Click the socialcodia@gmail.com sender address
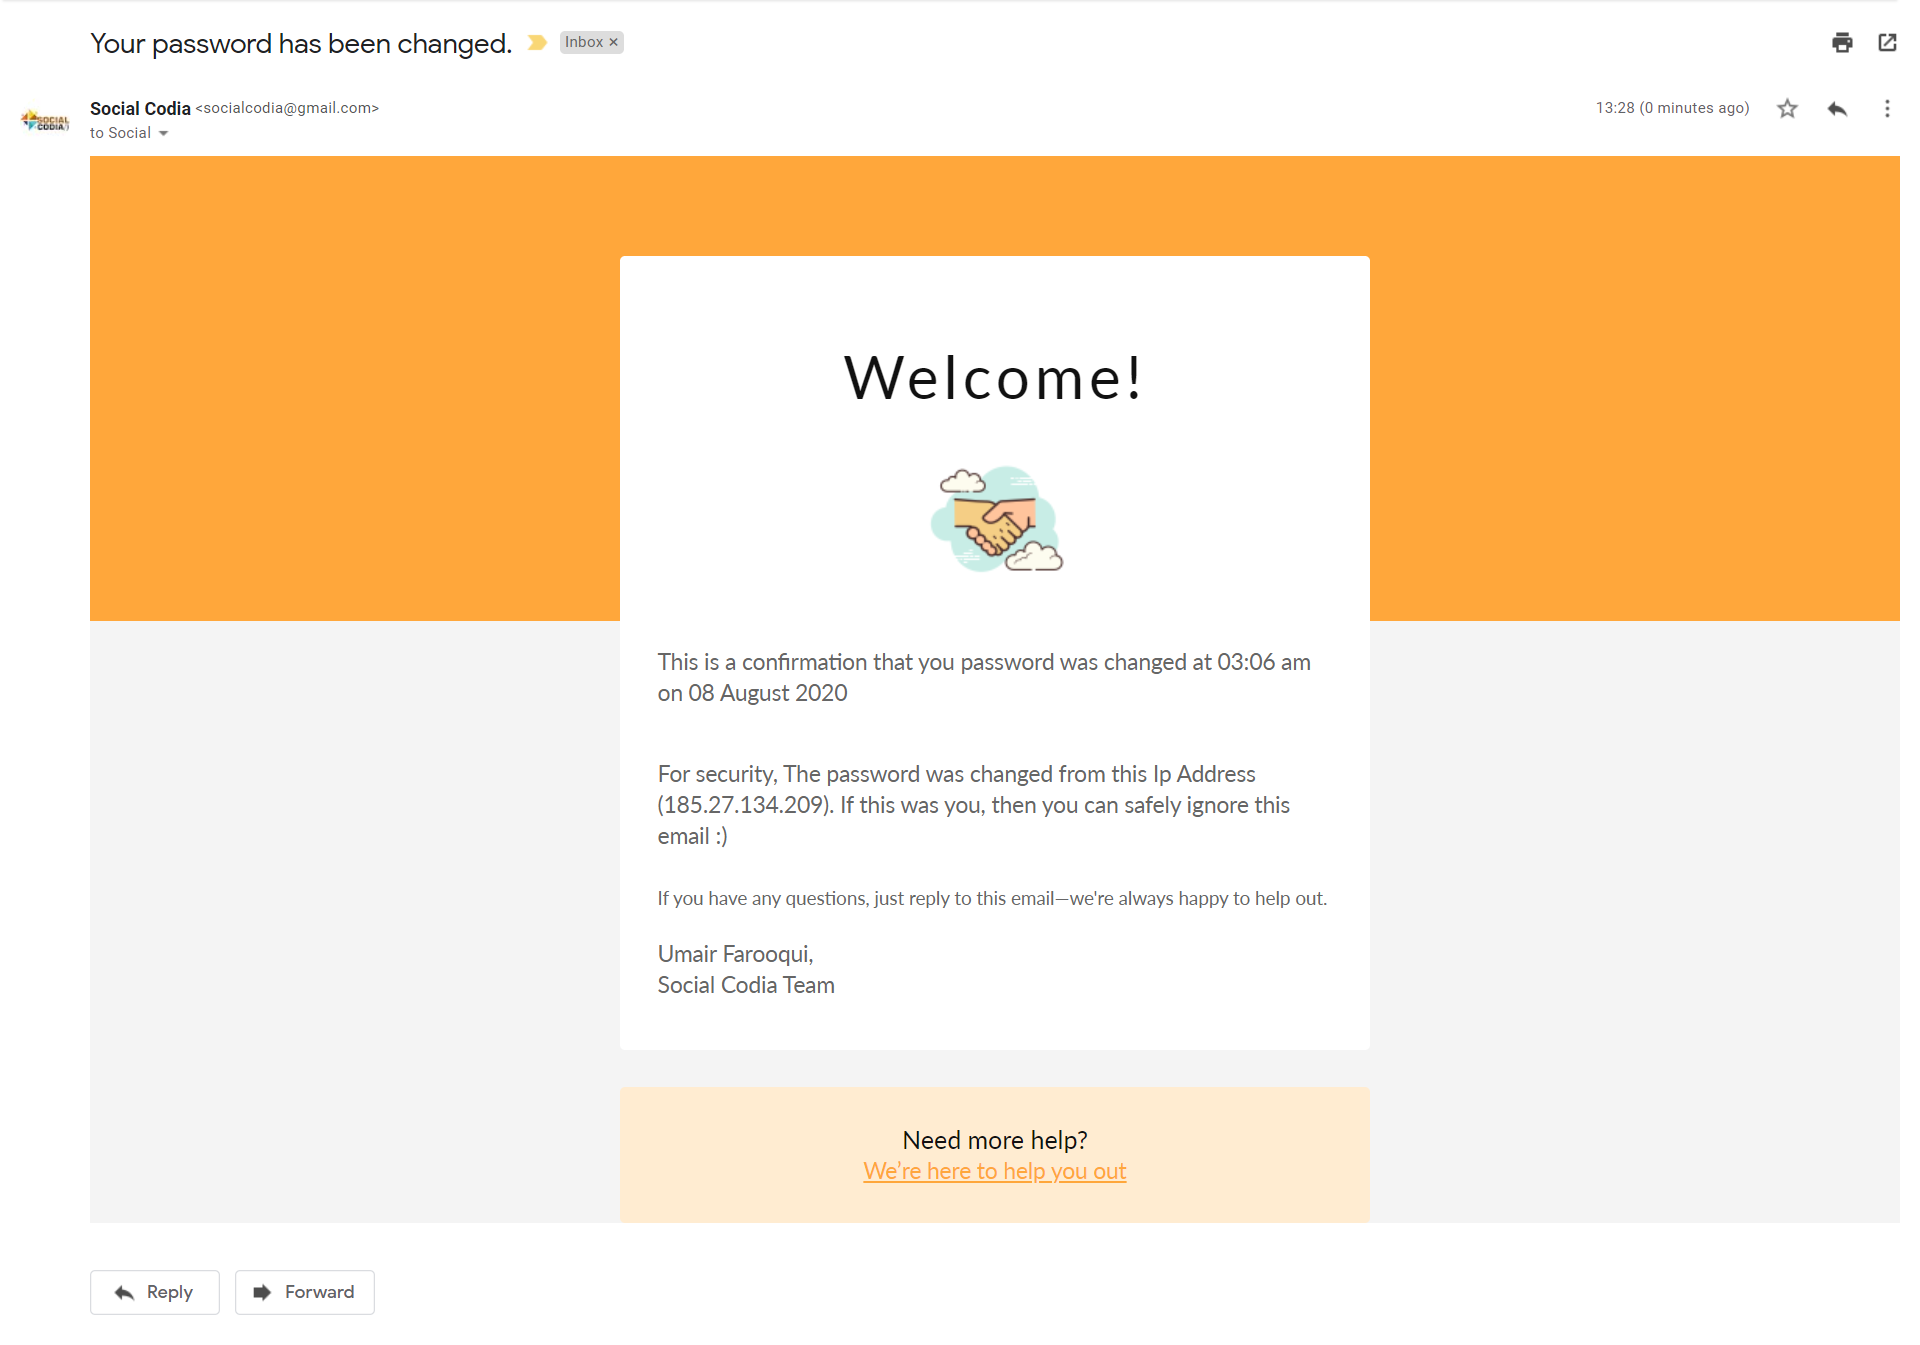1920x1345 pixels. [287, 108]
